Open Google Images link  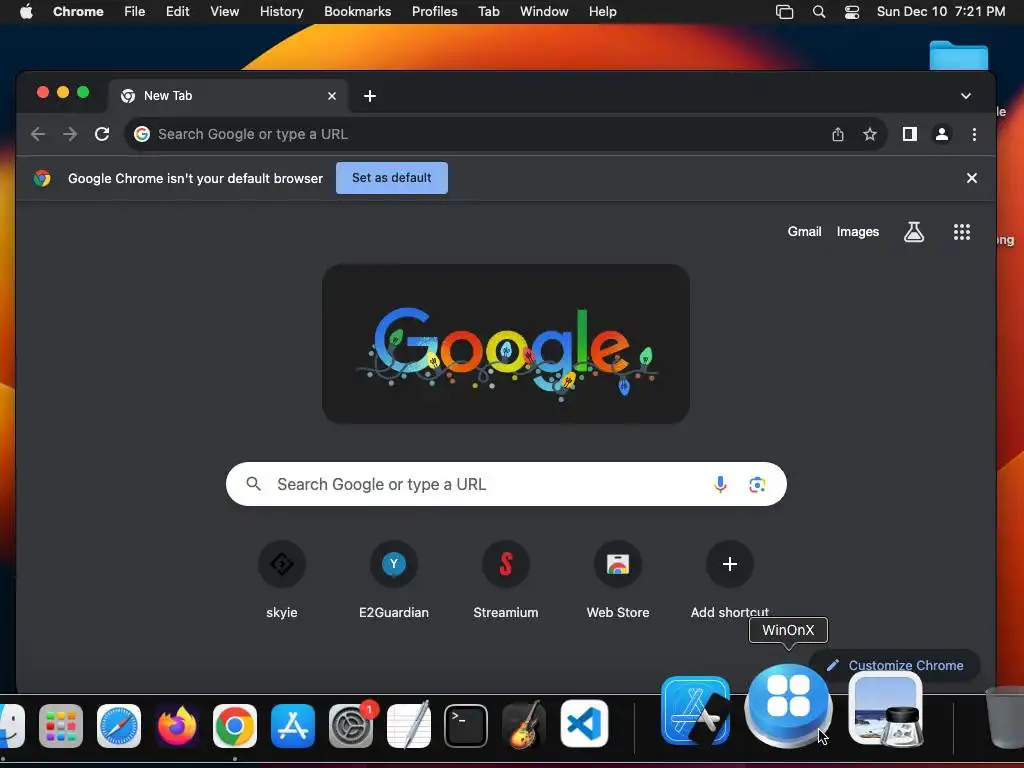(x=857, y=232)
